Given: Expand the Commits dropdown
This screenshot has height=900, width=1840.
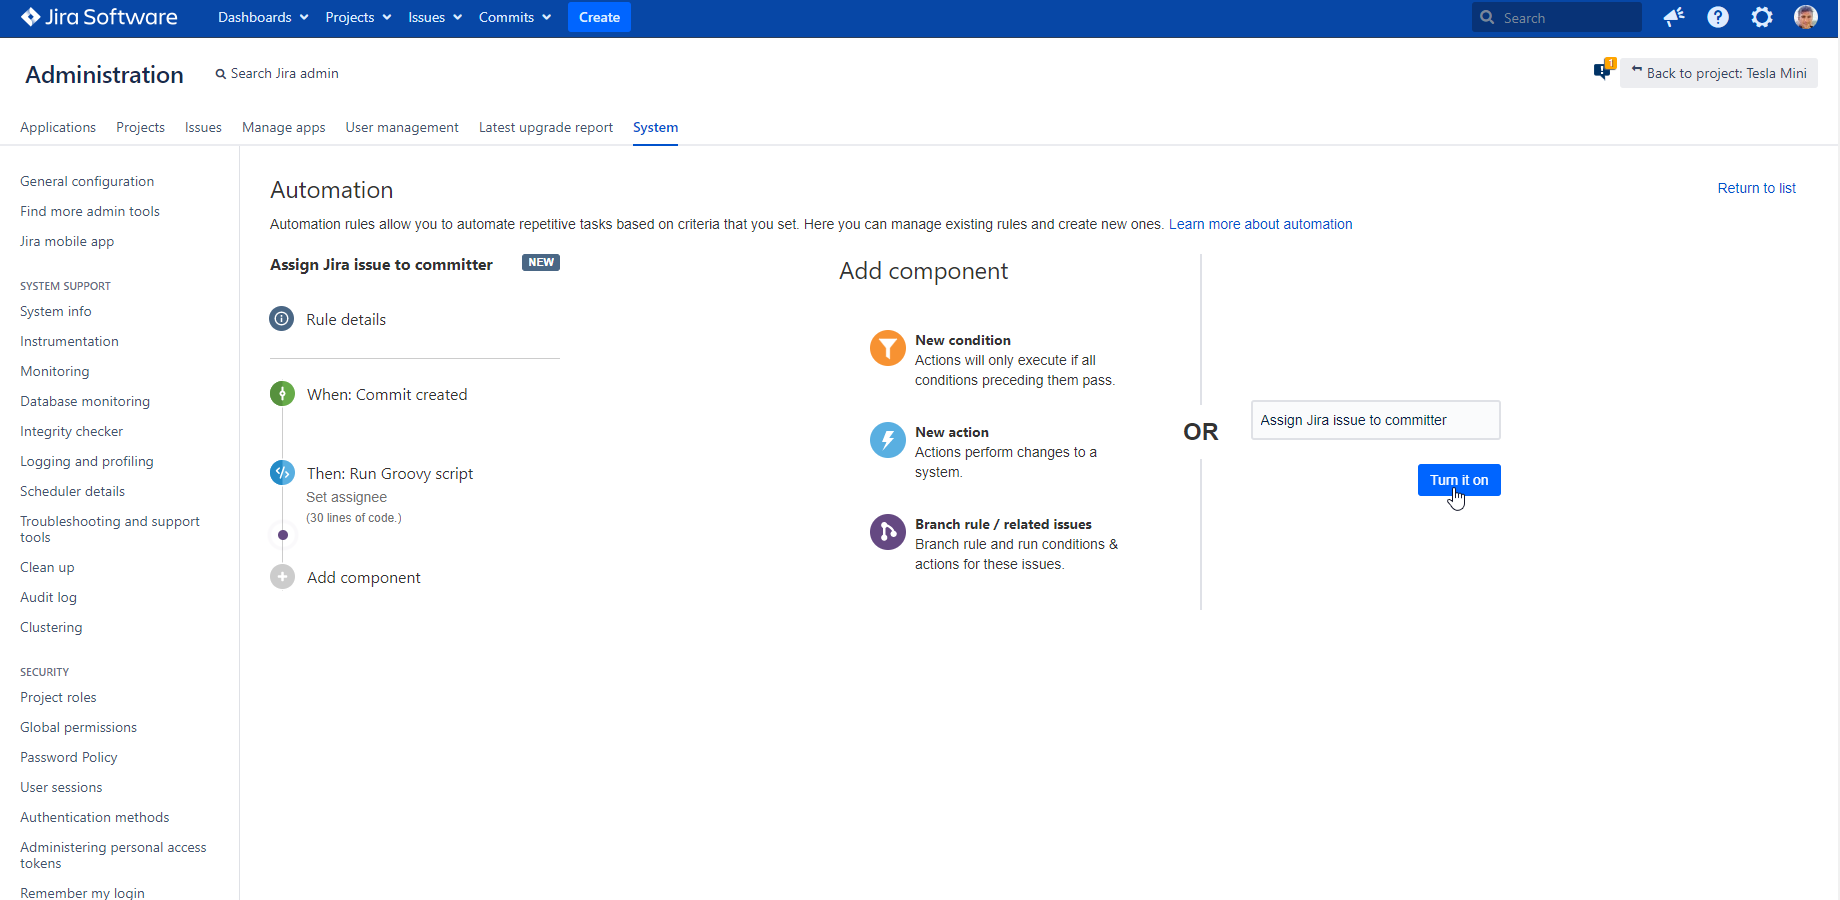Looking at the screenshot, I should pyautogui.click(x=515, y=17).
